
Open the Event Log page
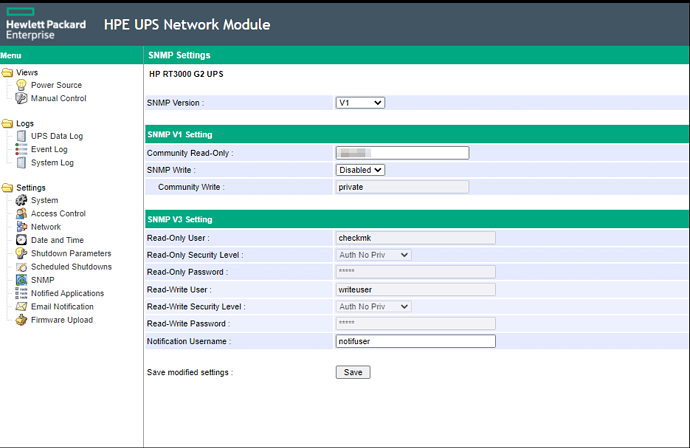coord(49,149)
